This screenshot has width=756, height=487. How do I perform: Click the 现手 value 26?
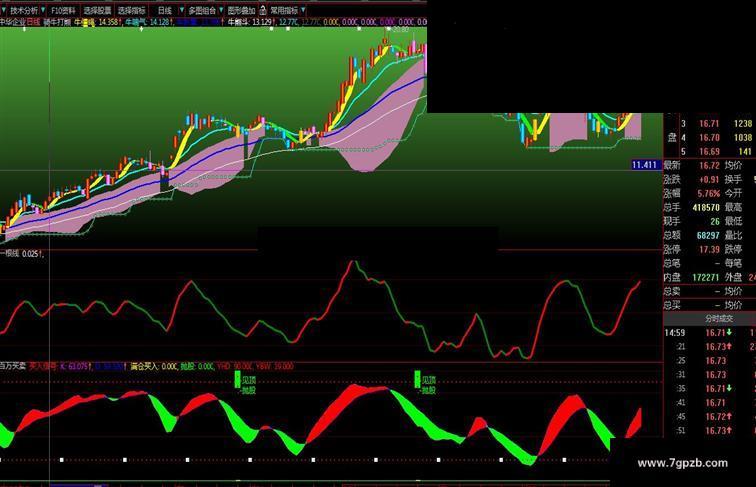click(715, 222)
